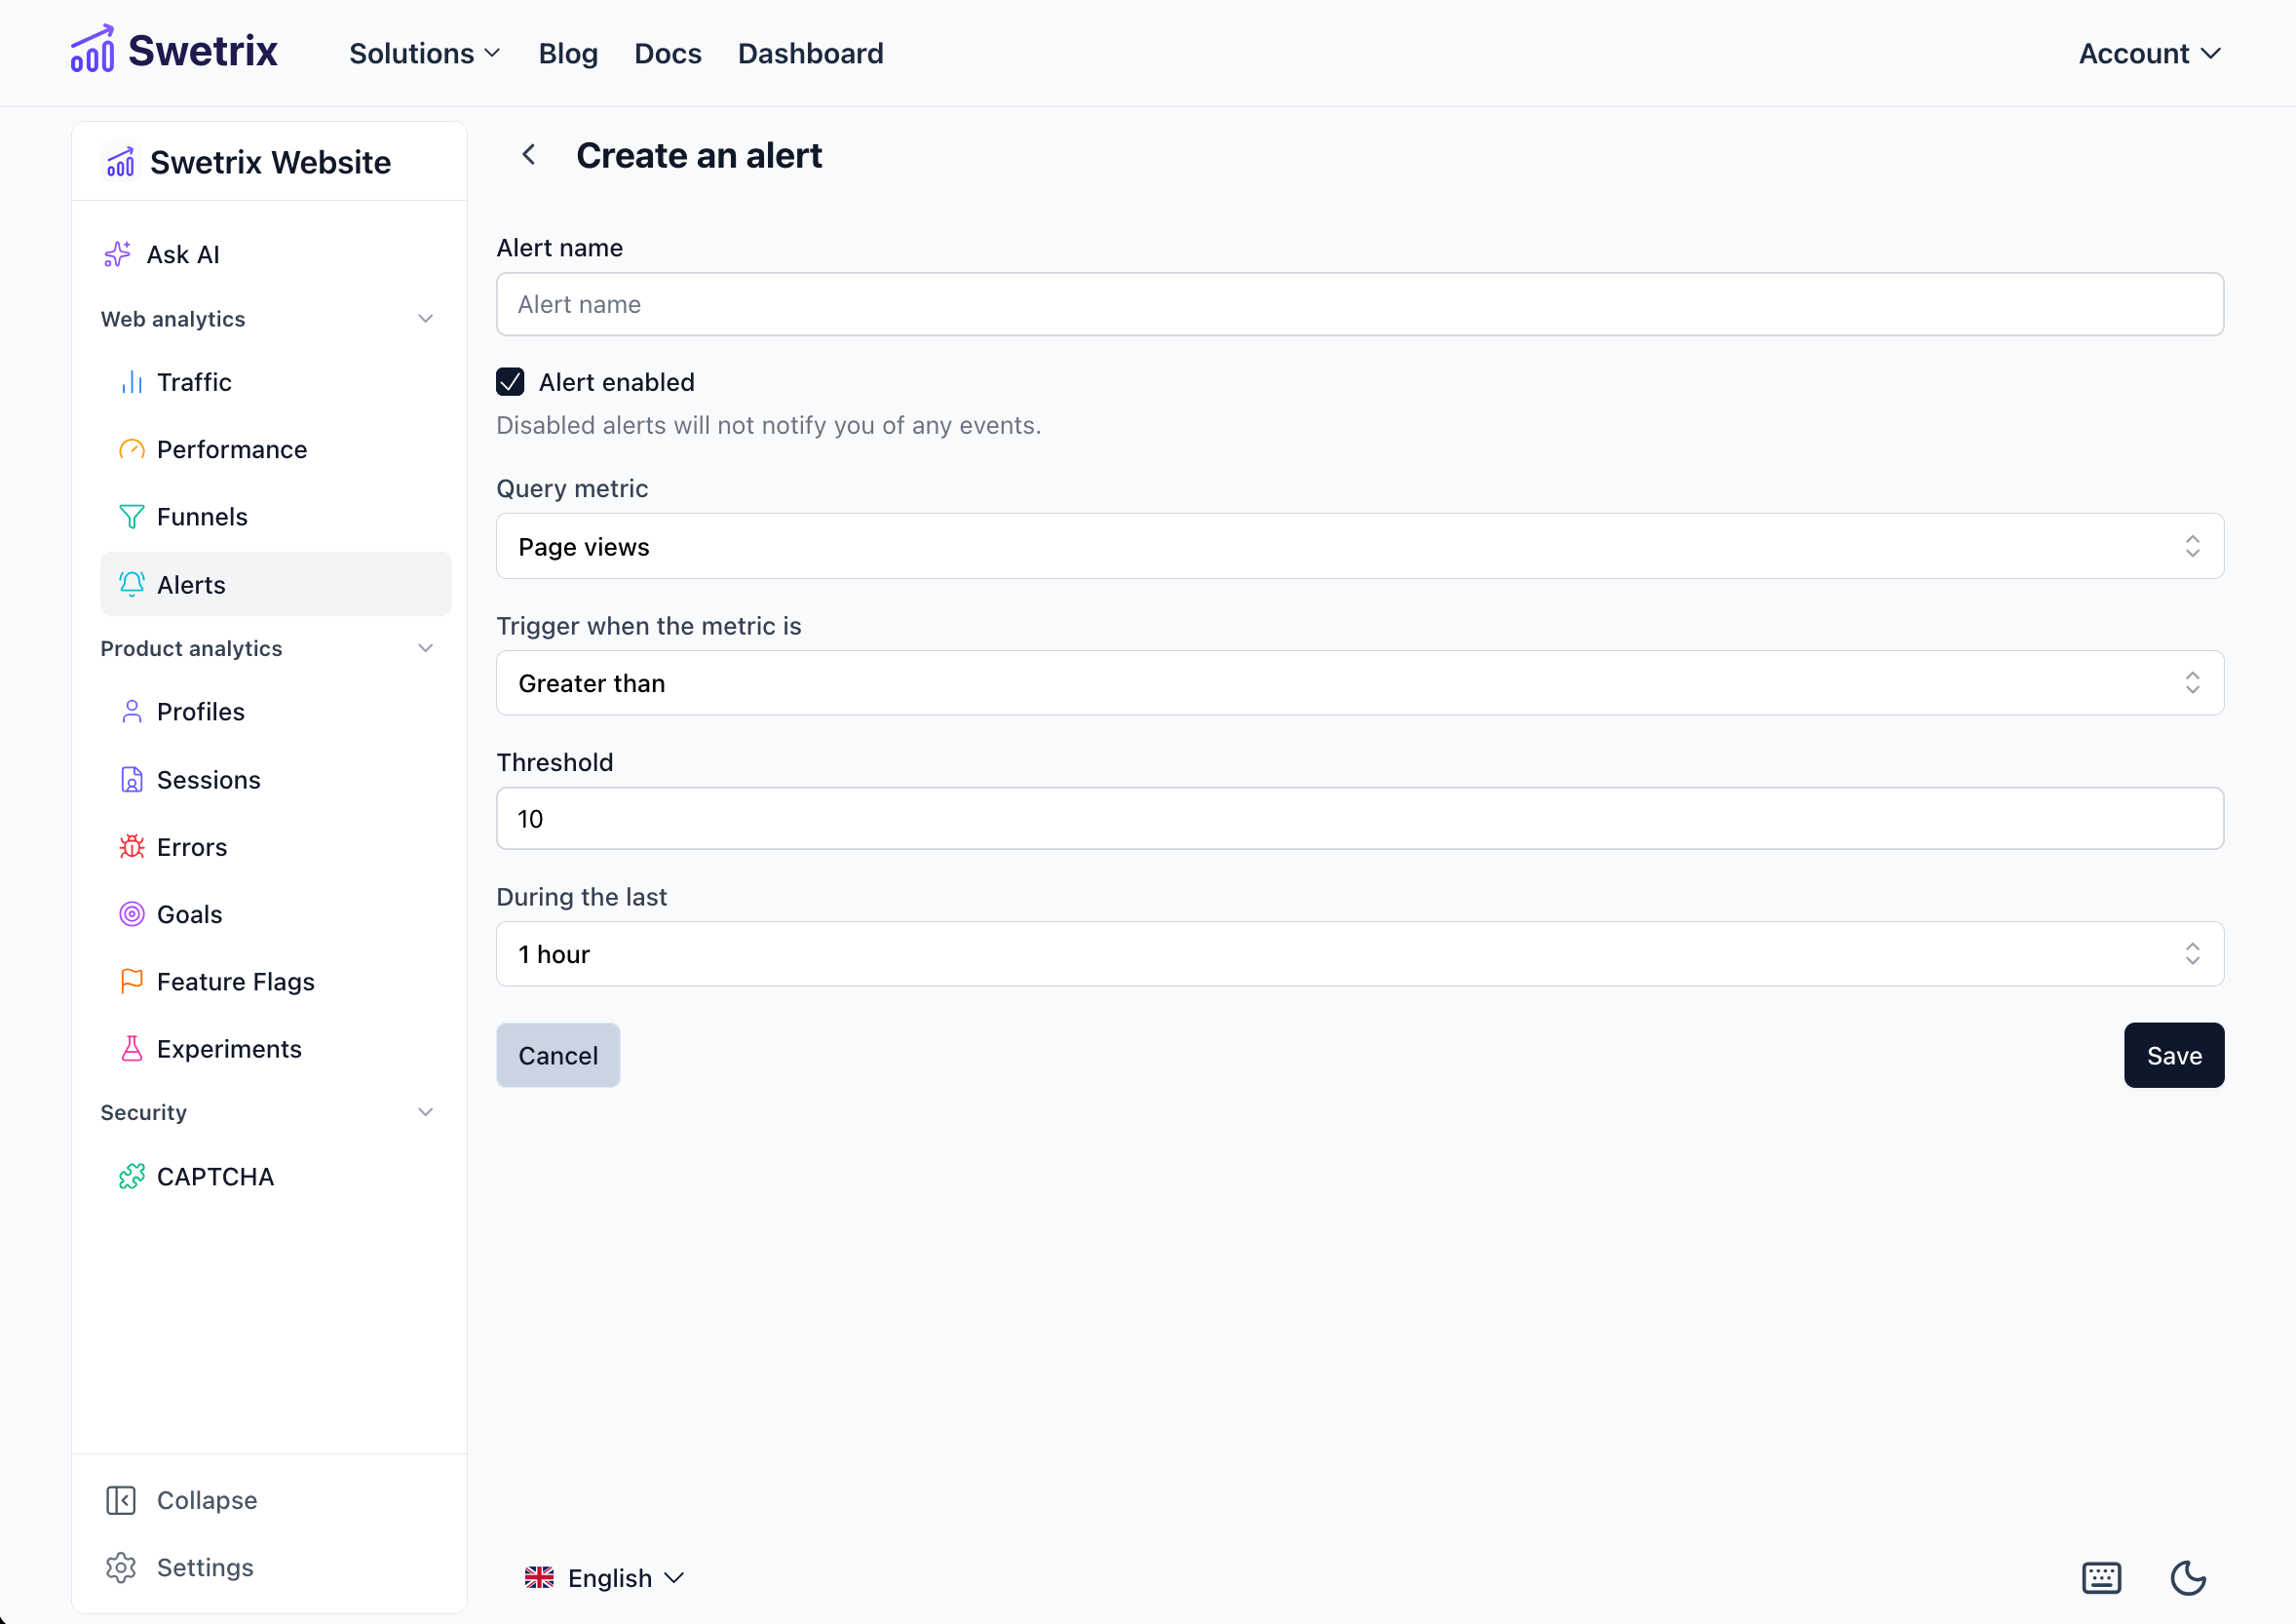Viewport: 2296px width, 1624px height.
Task: Select the CAPTCHA puzzle icon
Action: pos(131,1176)
